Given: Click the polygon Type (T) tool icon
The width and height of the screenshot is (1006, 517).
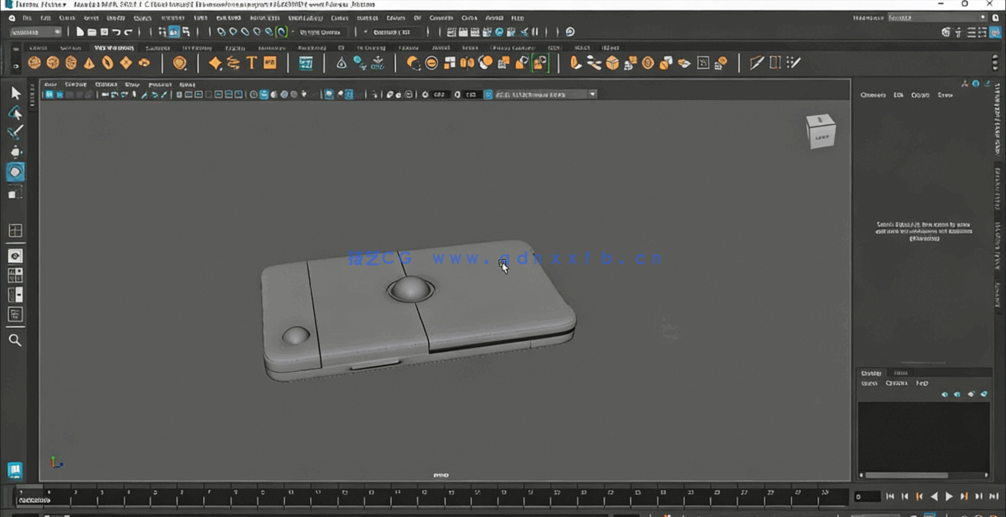Looking at the screenshot, I should click(x=251, y=63).
